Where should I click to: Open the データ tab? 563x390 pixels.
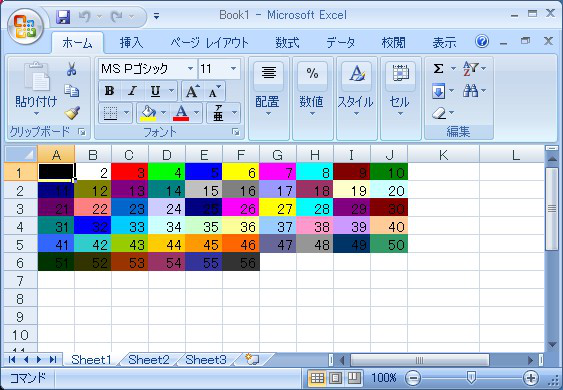[340, 43]
